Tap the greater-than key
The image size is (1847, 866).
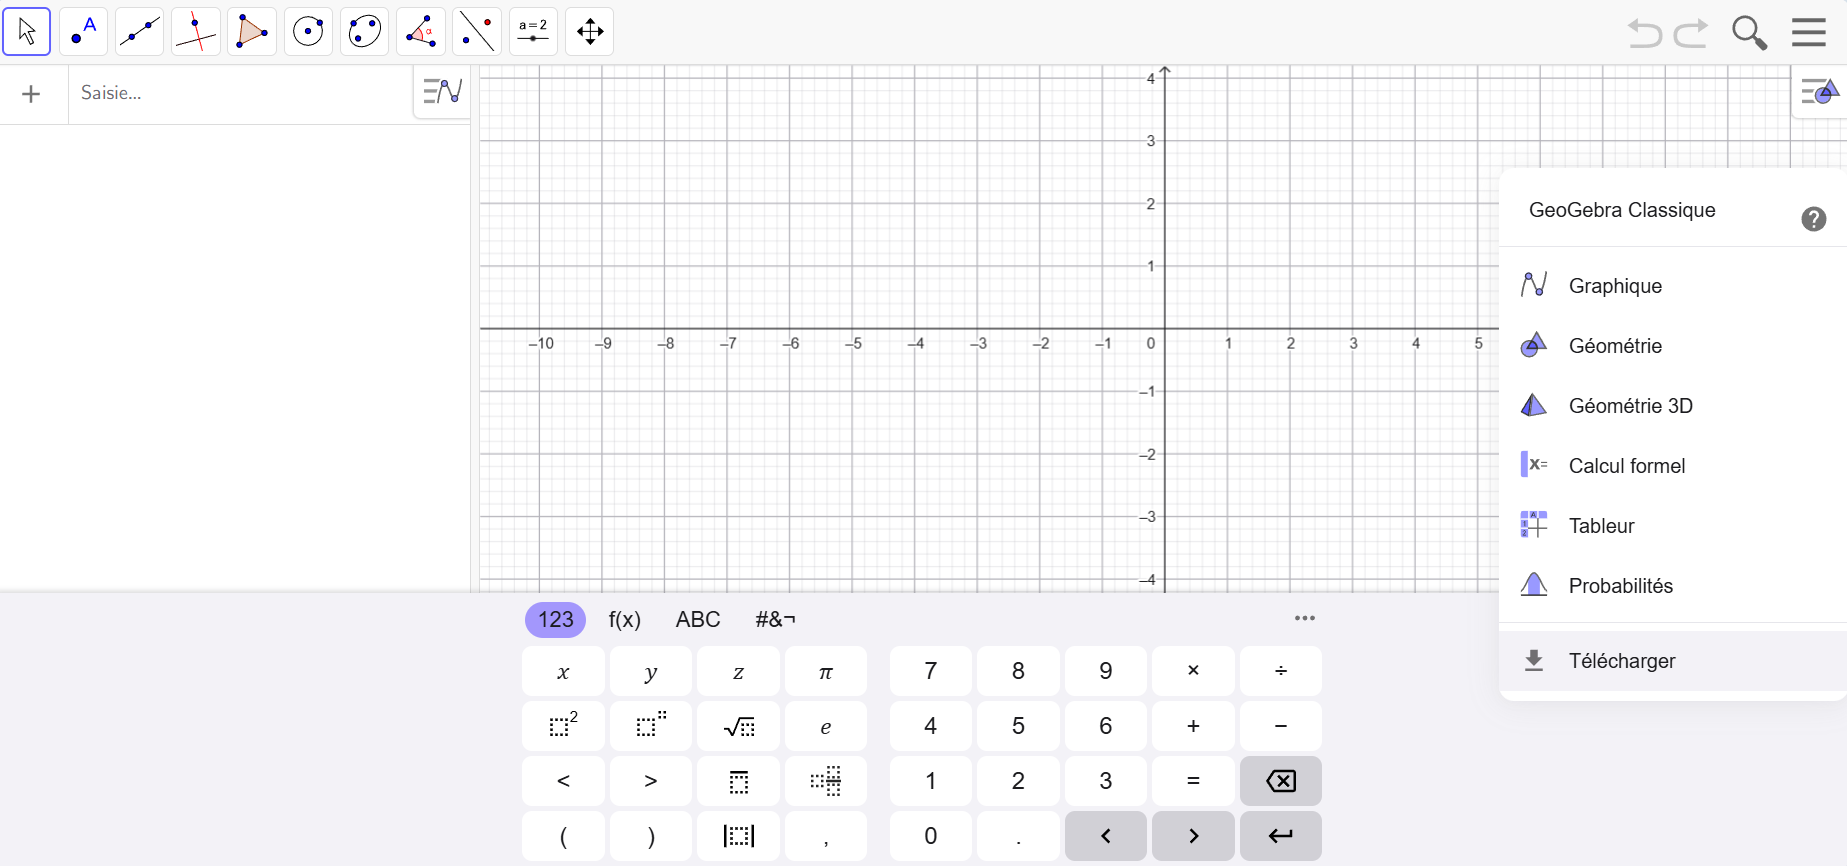coord(651,781)
